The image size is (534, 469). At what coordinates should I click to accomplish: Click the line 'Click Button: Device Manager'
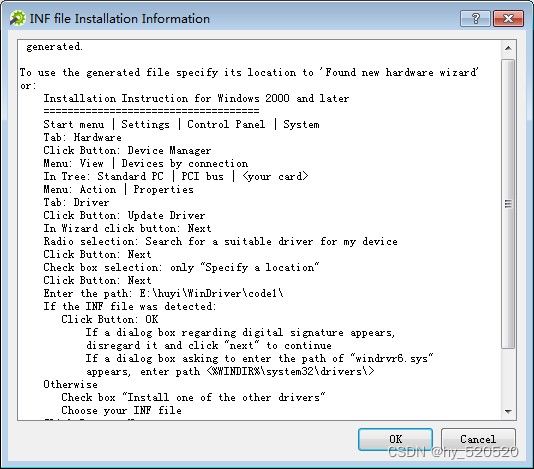click(127, 151)
